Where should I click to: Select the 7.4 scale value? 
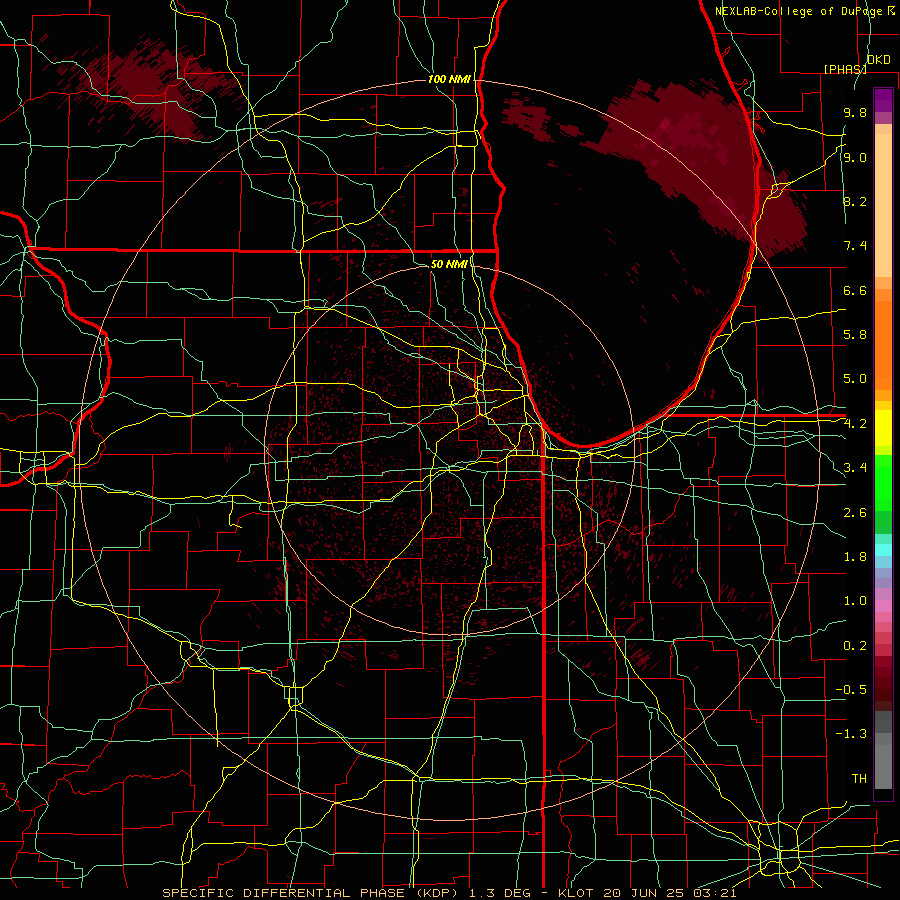point(855,246)
